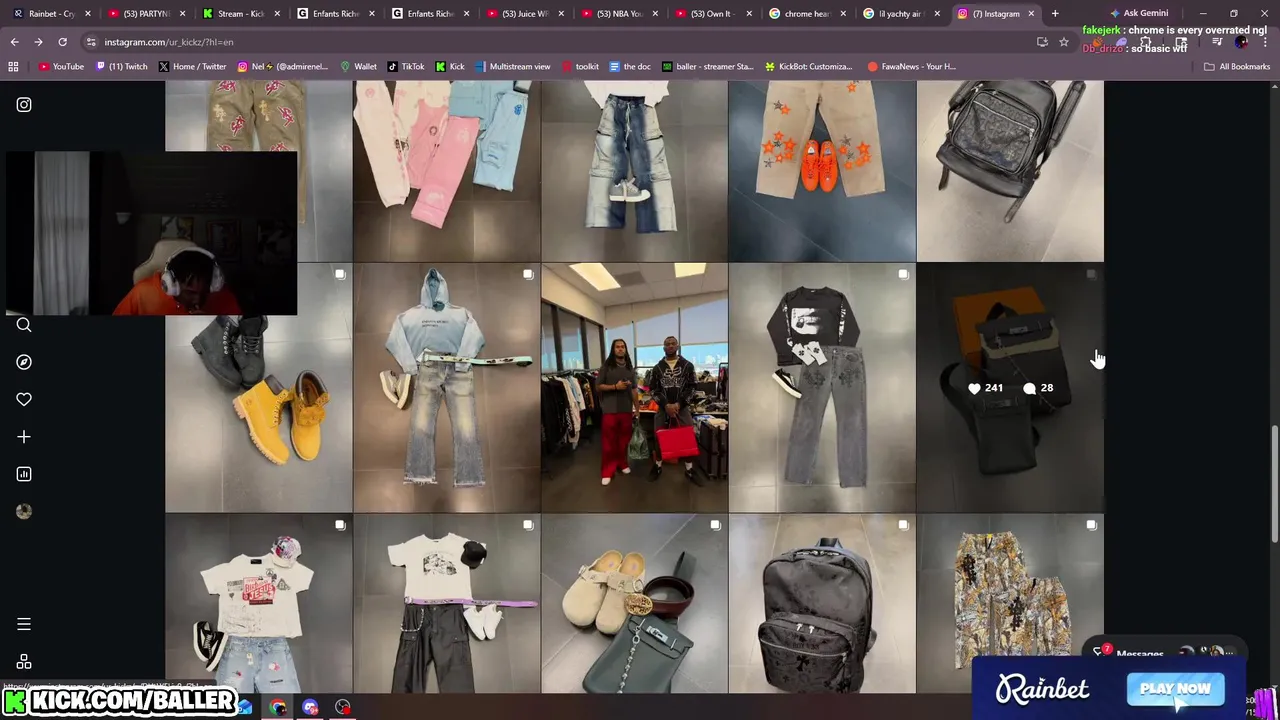Open the black backpack post
Screen dimensions: 1280x720
(822, 604)
